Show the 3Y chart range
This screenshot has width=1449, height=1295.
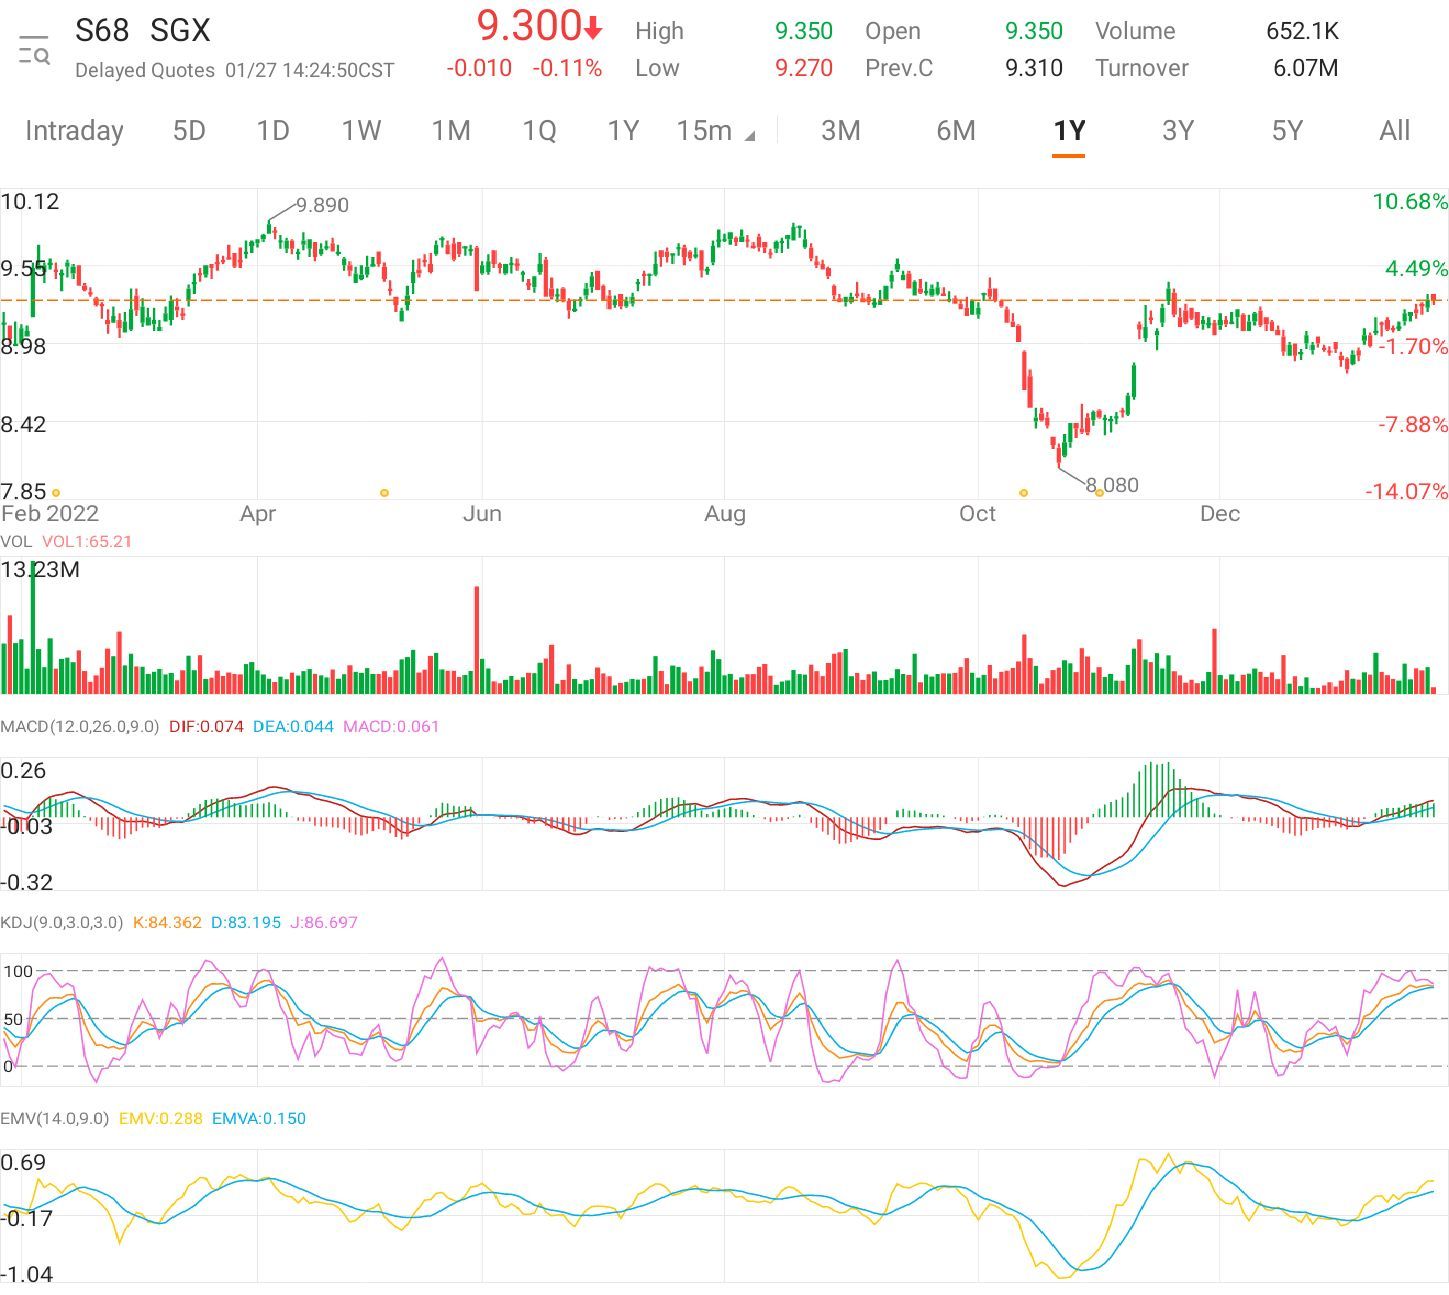coord(1178,131)
